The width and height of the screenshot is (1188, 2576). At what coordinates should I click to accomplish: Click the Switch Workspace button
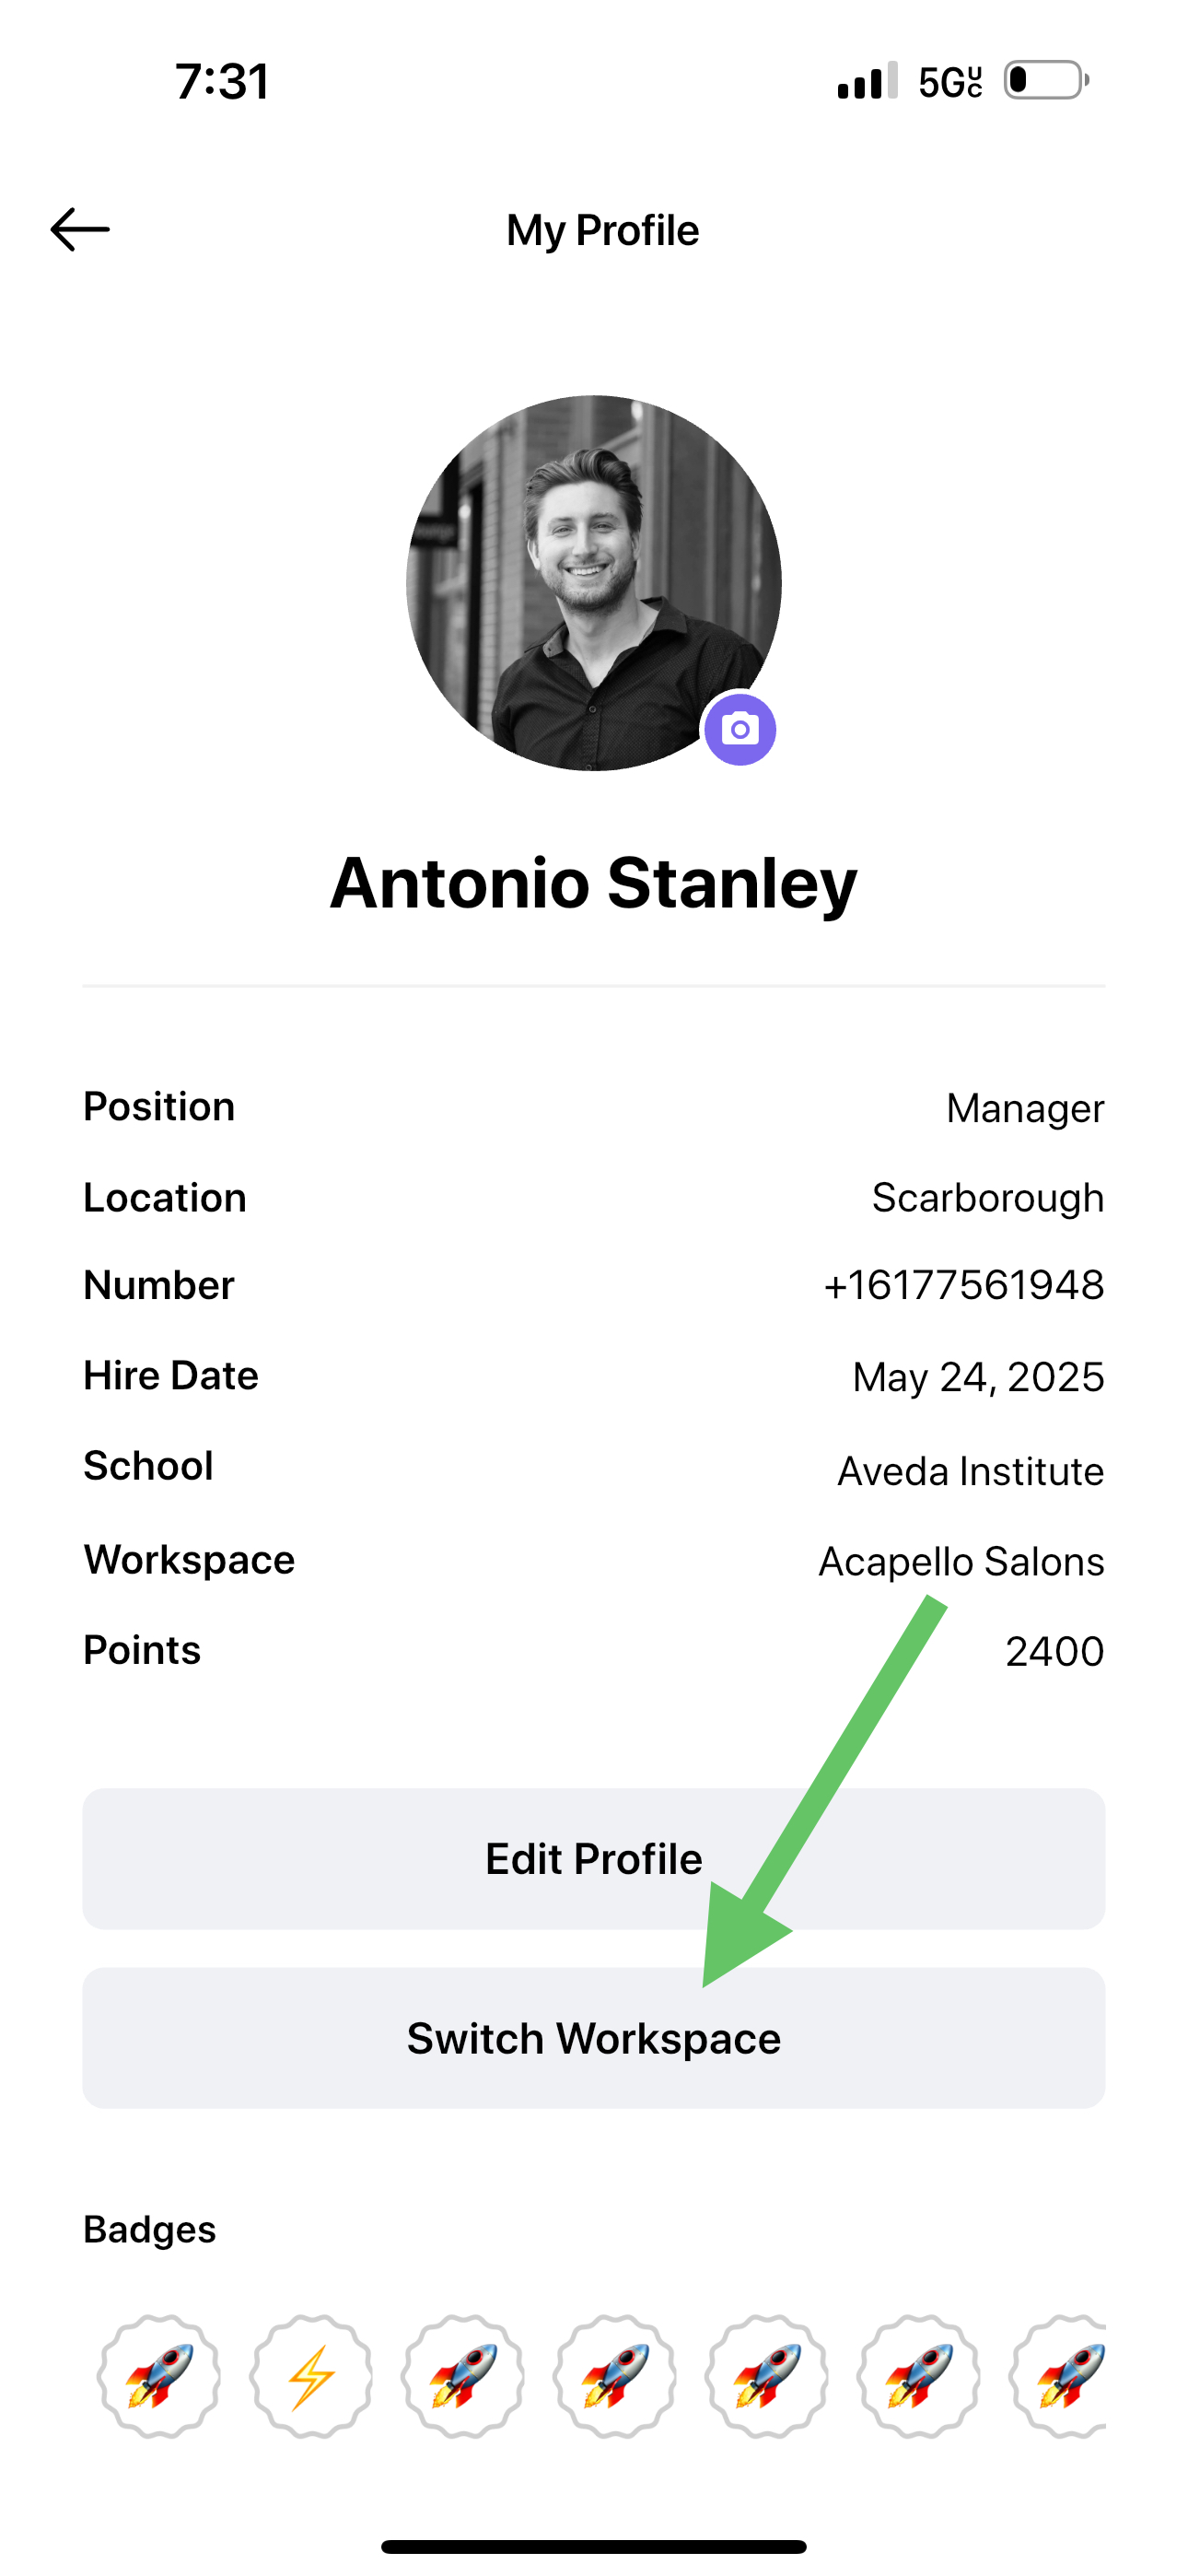594,2038
